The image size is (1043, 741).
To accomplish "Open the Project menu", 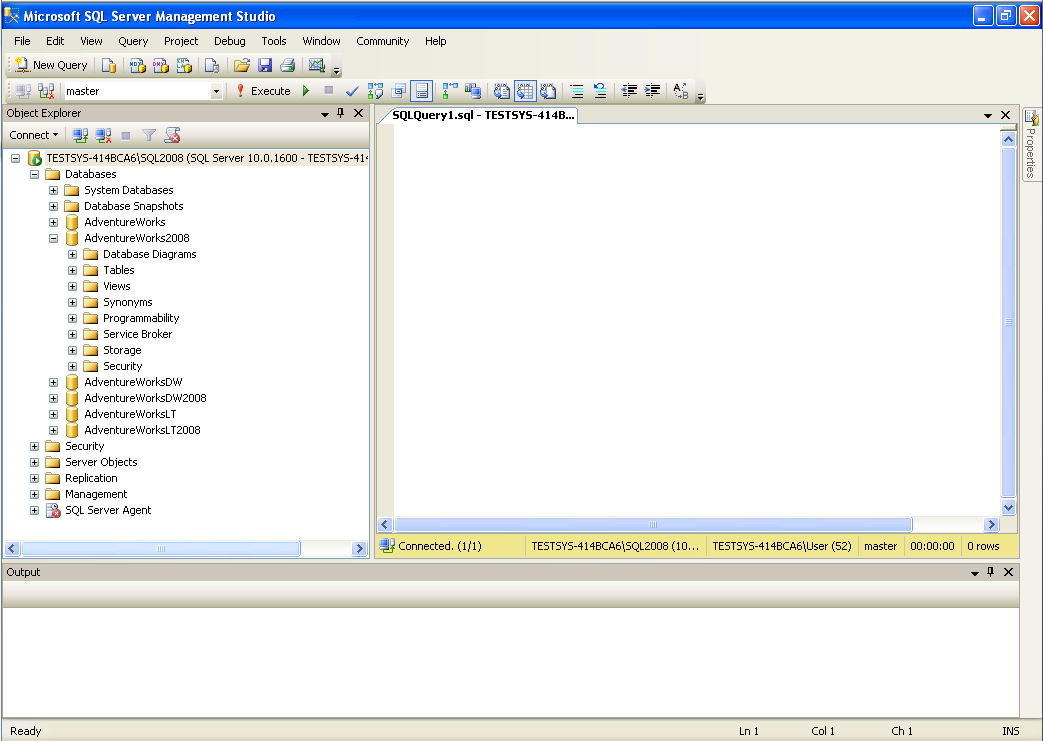I will 181,41.
